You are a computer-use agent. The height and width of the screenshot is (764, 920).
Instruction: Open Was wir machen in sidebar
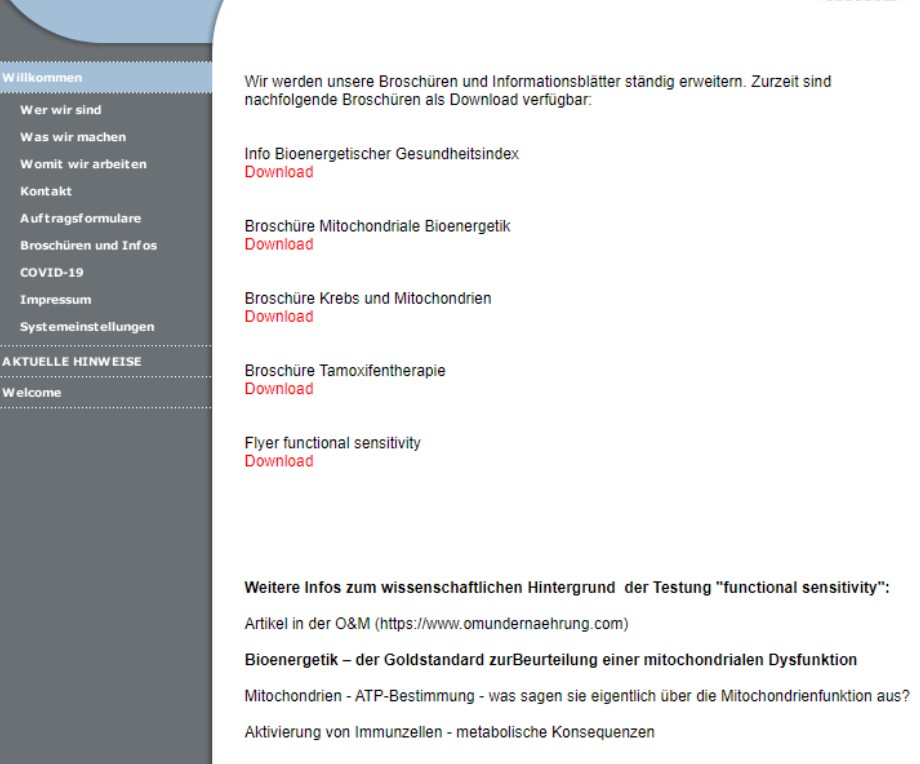point(73,137)
